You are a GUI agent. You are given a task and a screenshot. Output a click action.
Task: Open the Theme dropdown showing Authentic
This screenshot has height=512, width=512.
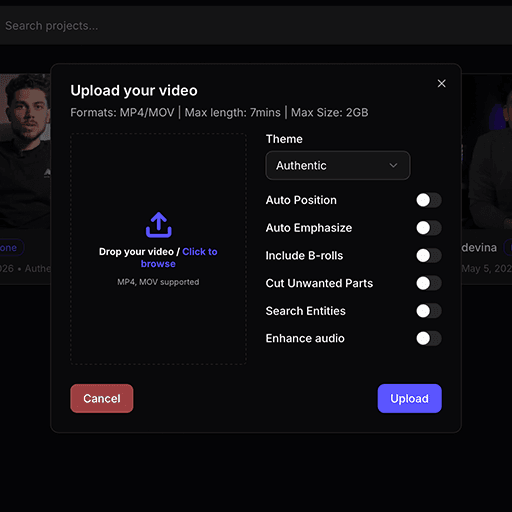(338, 165)
